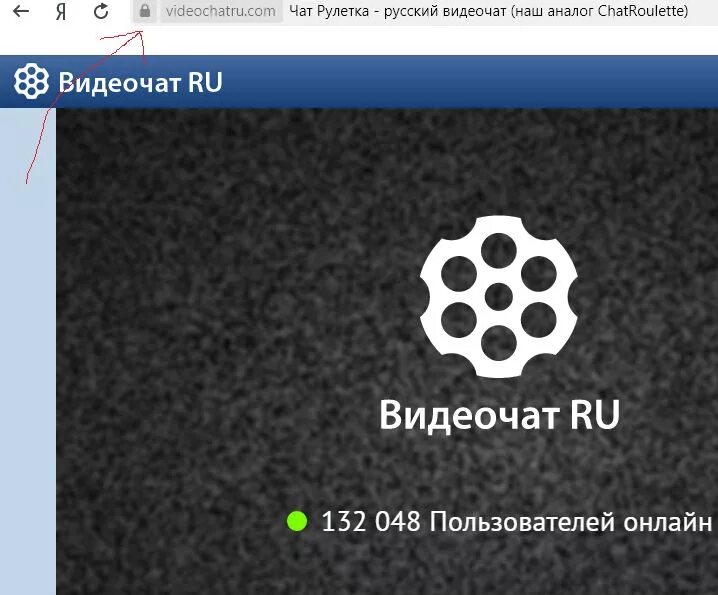Click the large revolver cylinder logo
The width and height of the screenshot is (718, 595).
point(499,297)
